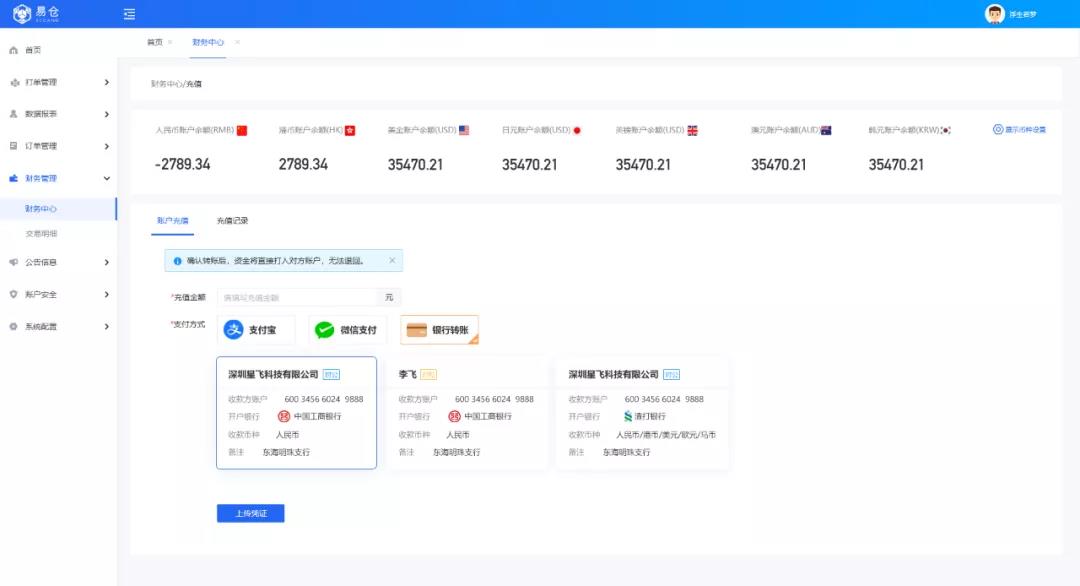
Task: Collapse the 财务管理 menu section
Action: (x=105, y=178)
